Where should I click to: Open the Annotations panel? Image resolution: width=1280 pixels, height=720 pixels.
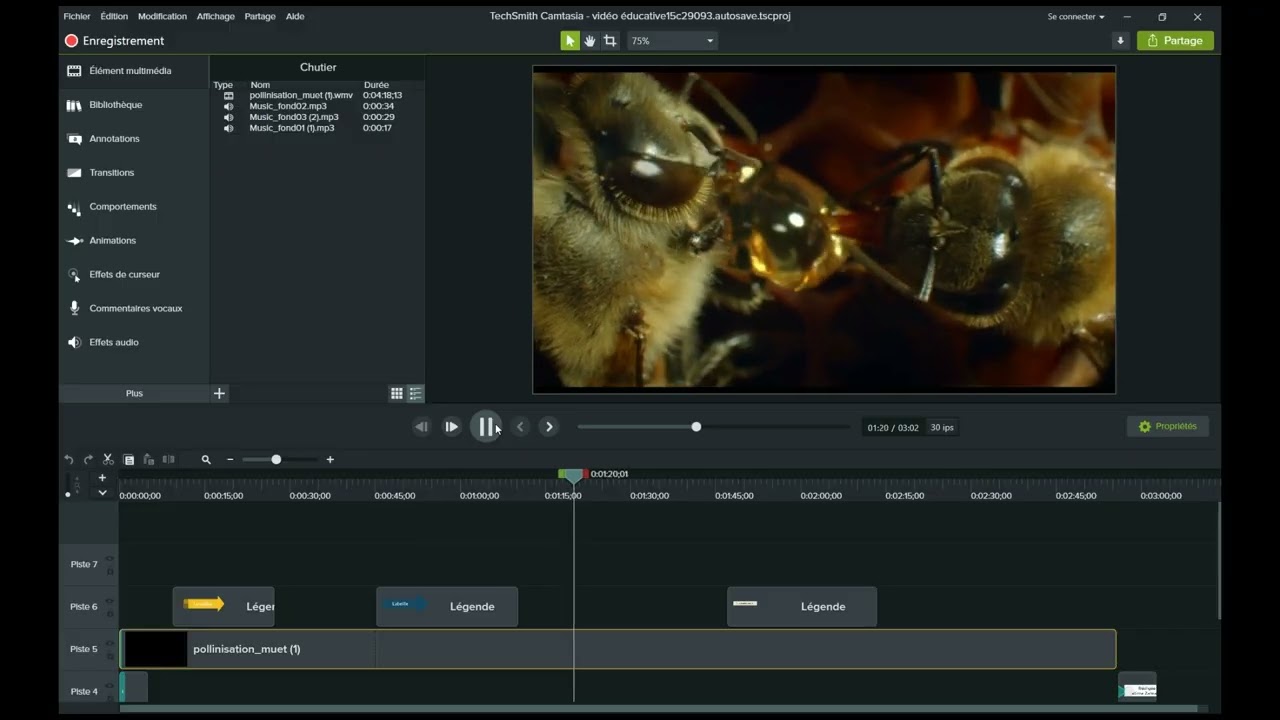114,139
